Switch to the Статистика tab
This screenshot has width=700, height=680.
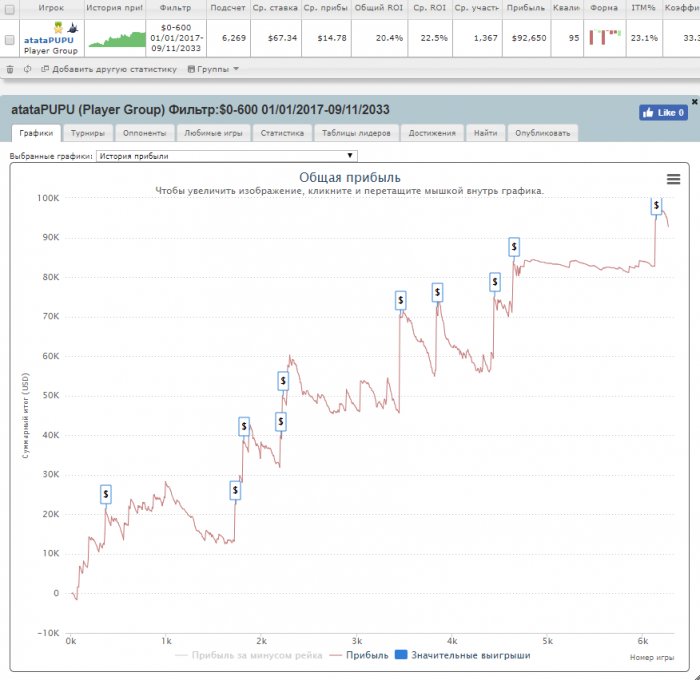click(282, 133)
